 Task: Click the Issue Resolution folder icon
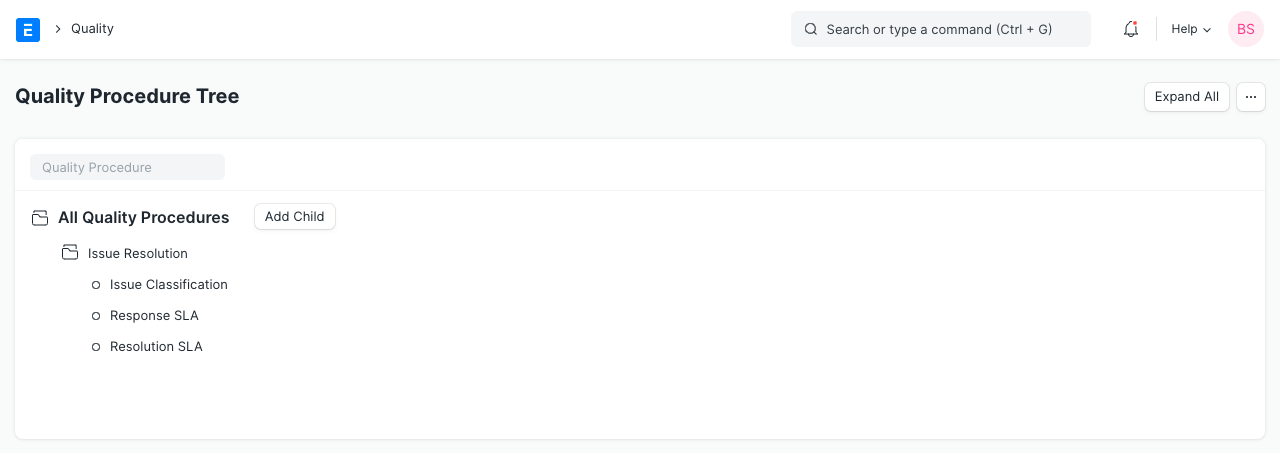click(70, 253)
